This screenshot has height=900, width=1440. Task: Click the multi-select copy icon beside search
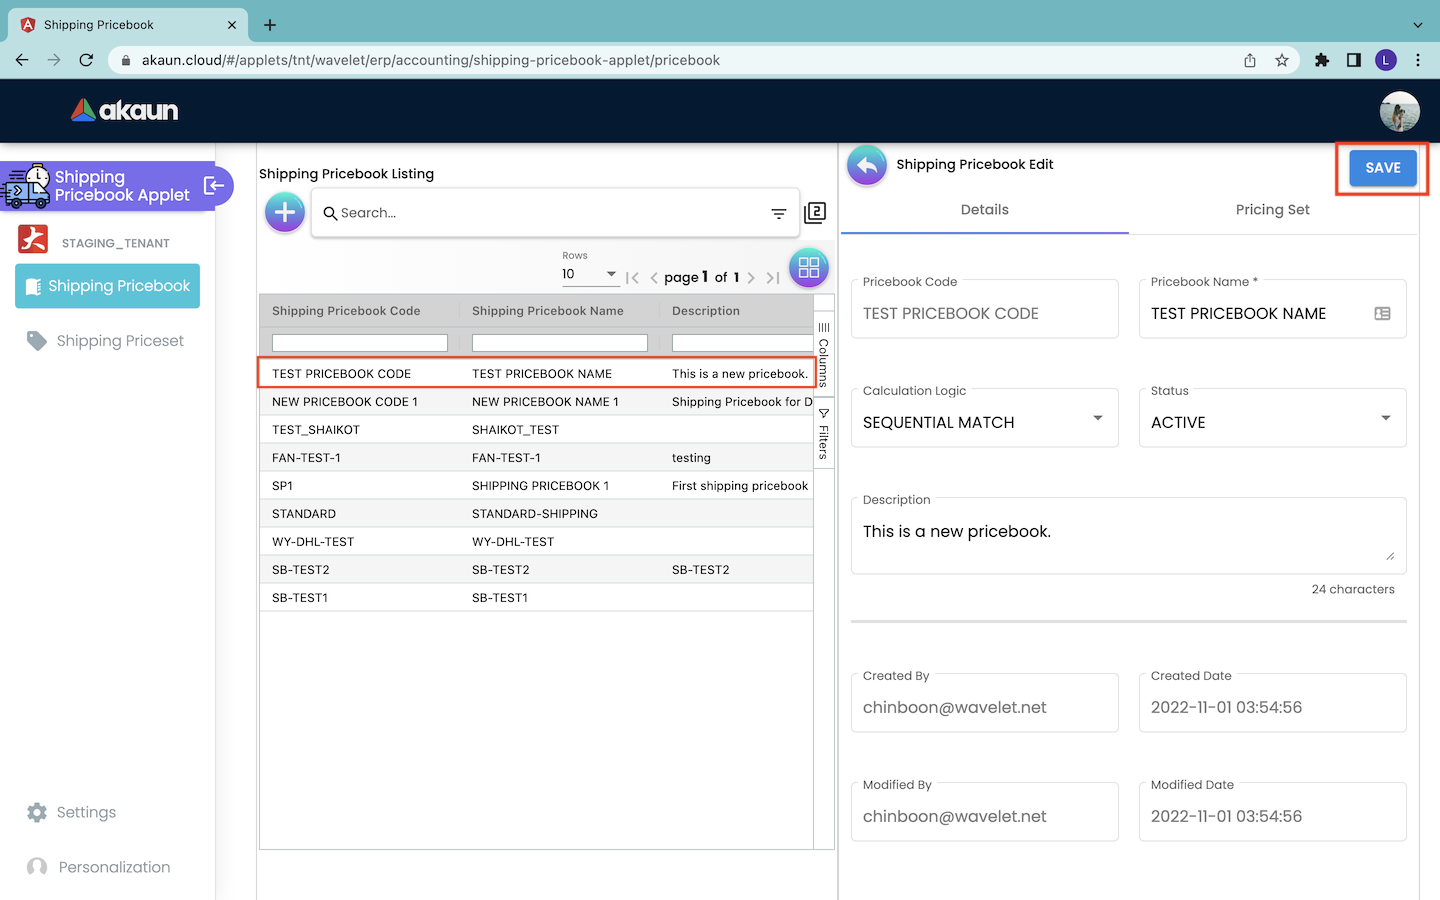[x=815, y=212]
